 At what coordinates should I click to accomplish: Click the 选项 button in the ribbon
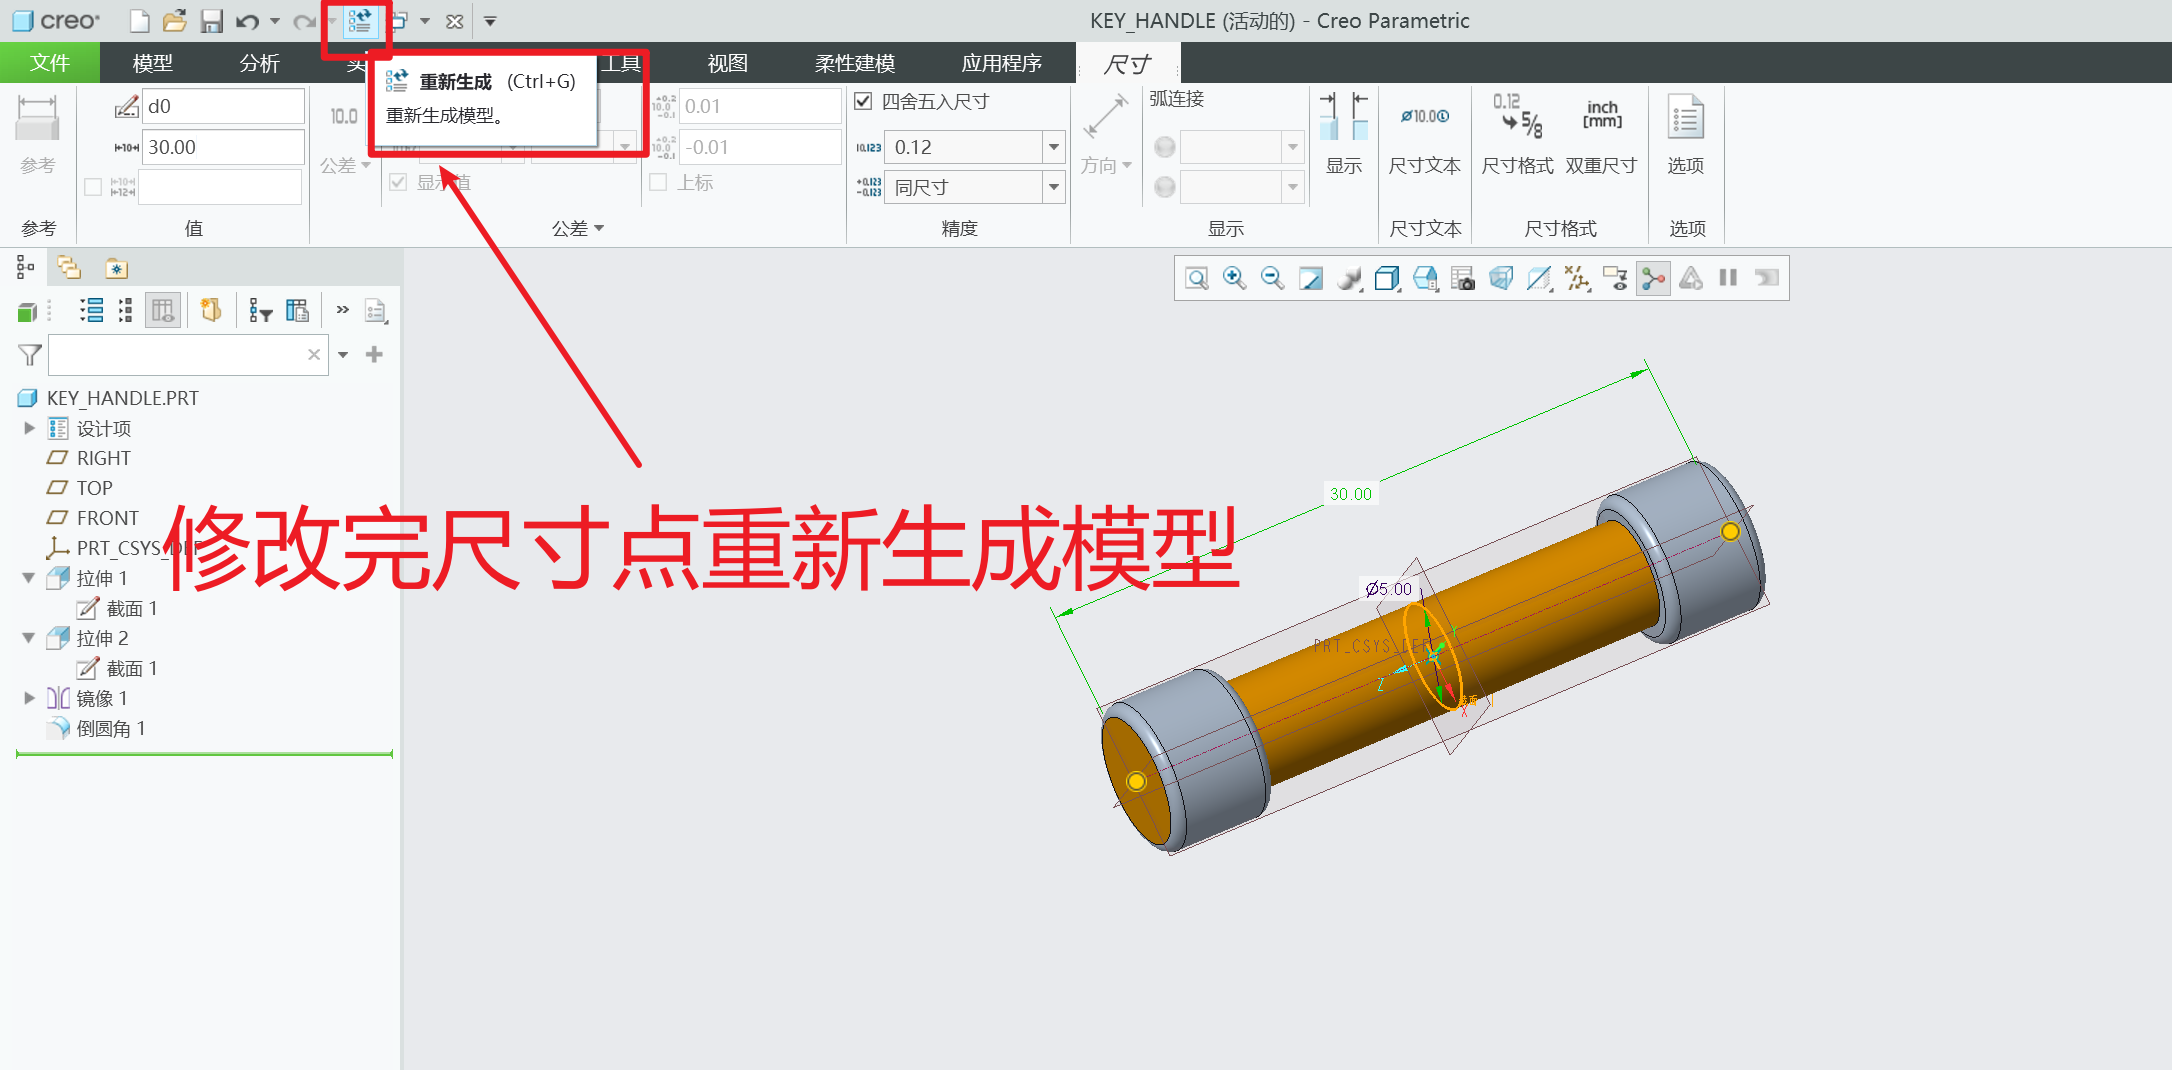click(x=1686, y=135)
